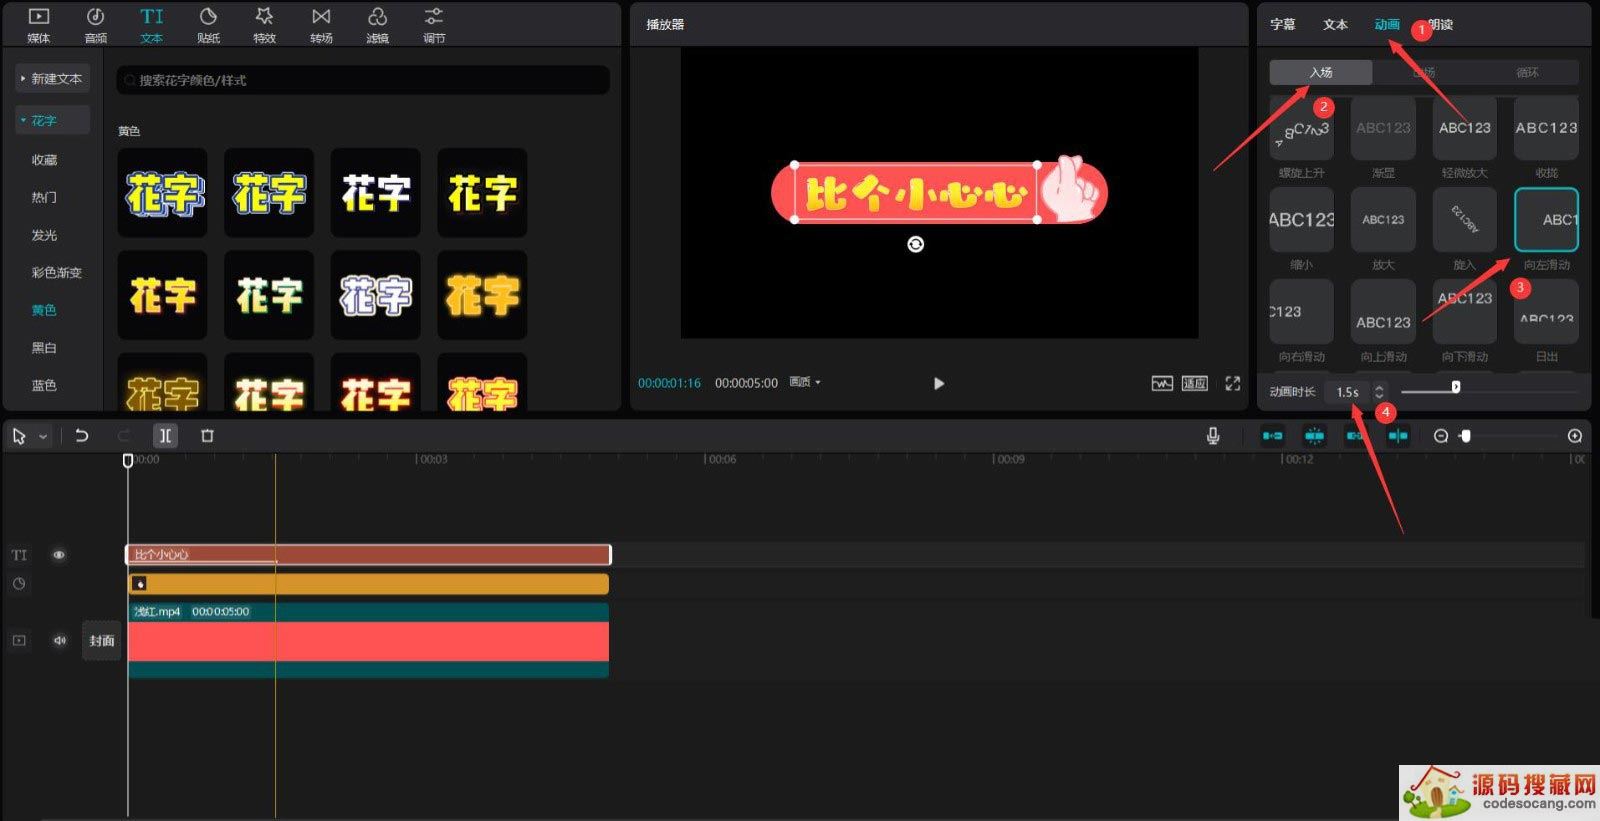The height and width of the screenshot is (821, 1600).
Task: Enter fullscreen preview in player
Action: pyautogui.click(x=1232, y=384)
